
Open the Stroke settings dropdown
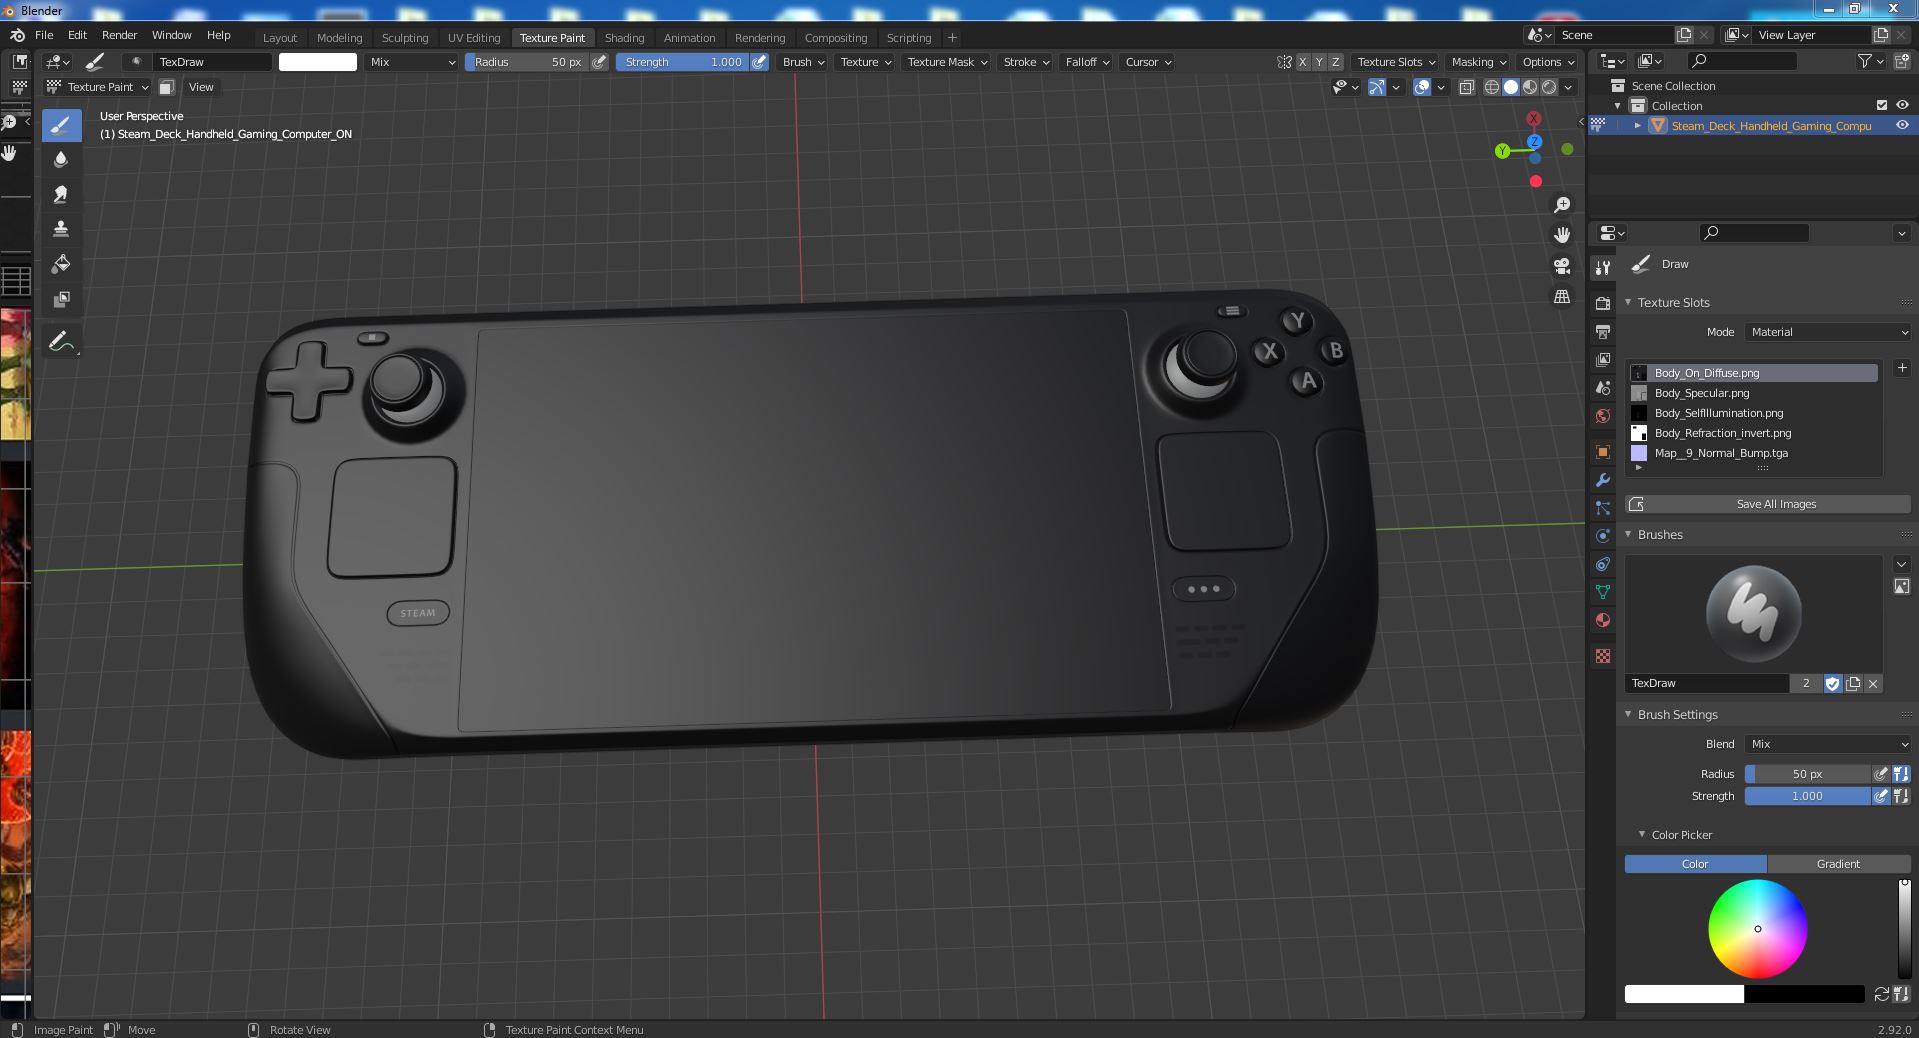(1026, 62)
